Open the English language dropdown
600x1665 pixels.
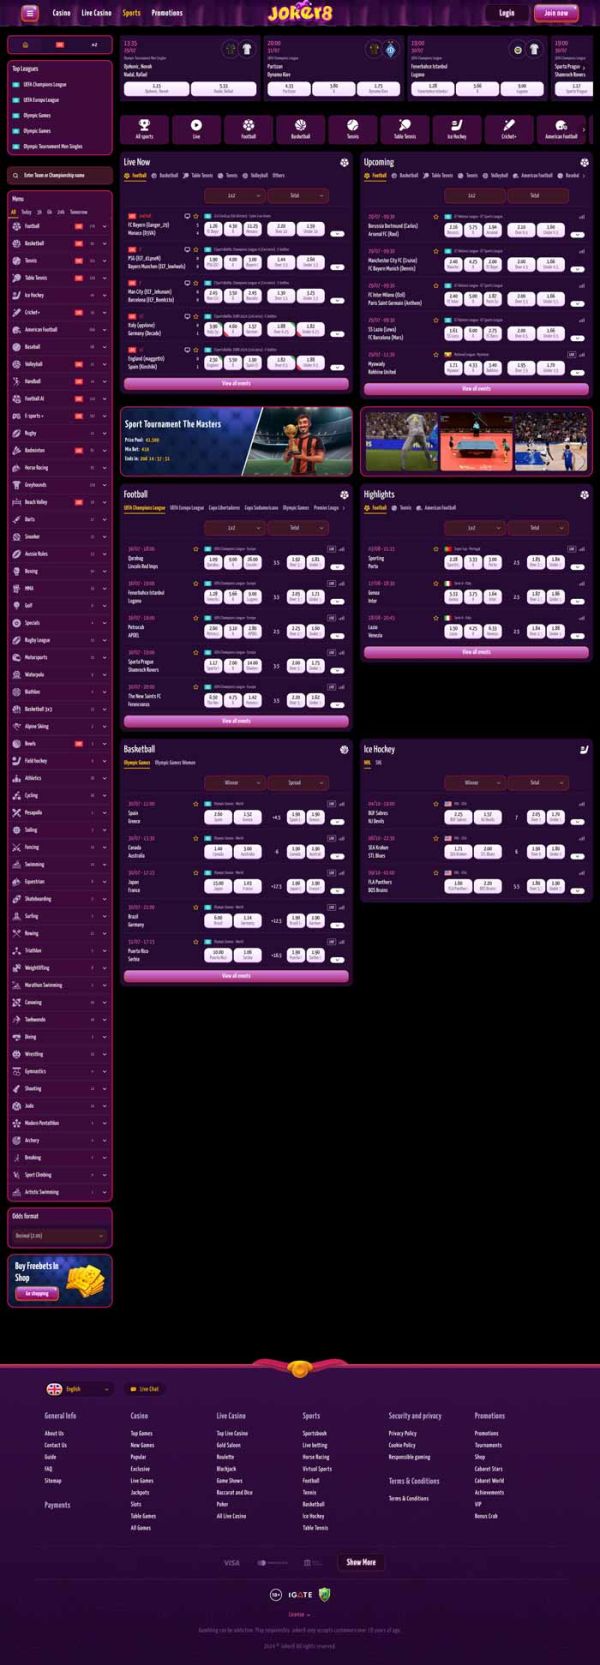pos(78,1389)
